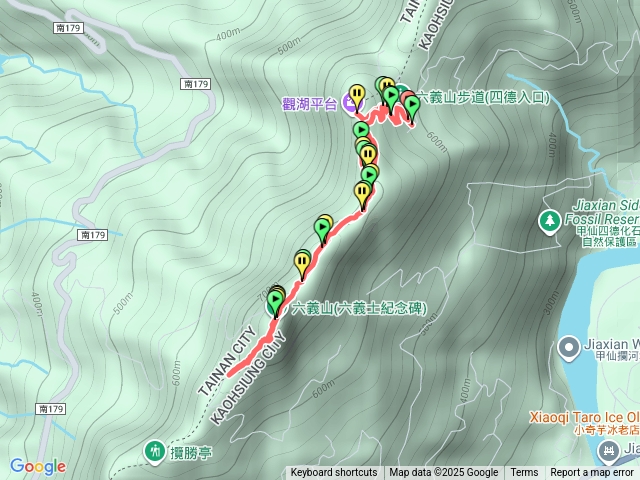Click the yellow pause marker southwest of mid-trail
640x480 pixels.
tap(302, 264)
